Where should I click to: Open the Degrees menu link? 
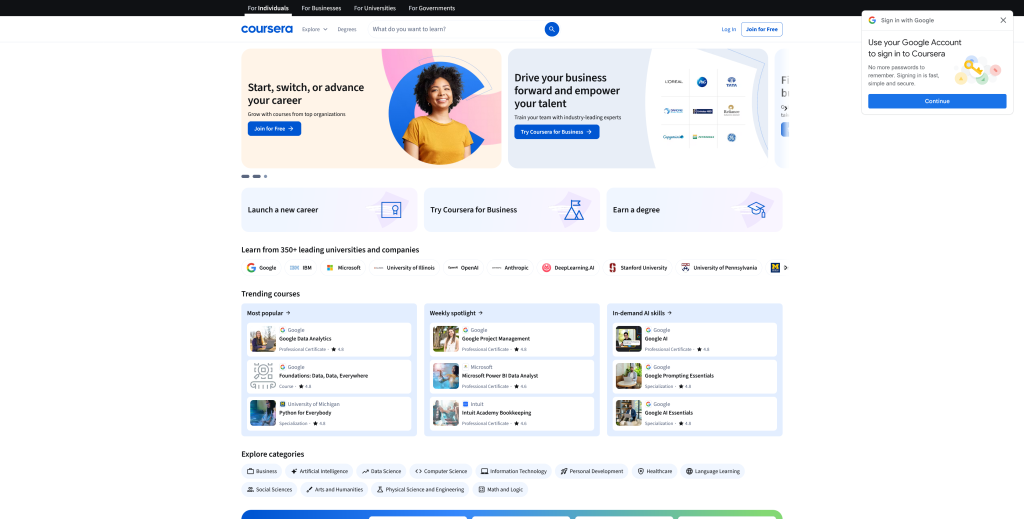[347, 29]
